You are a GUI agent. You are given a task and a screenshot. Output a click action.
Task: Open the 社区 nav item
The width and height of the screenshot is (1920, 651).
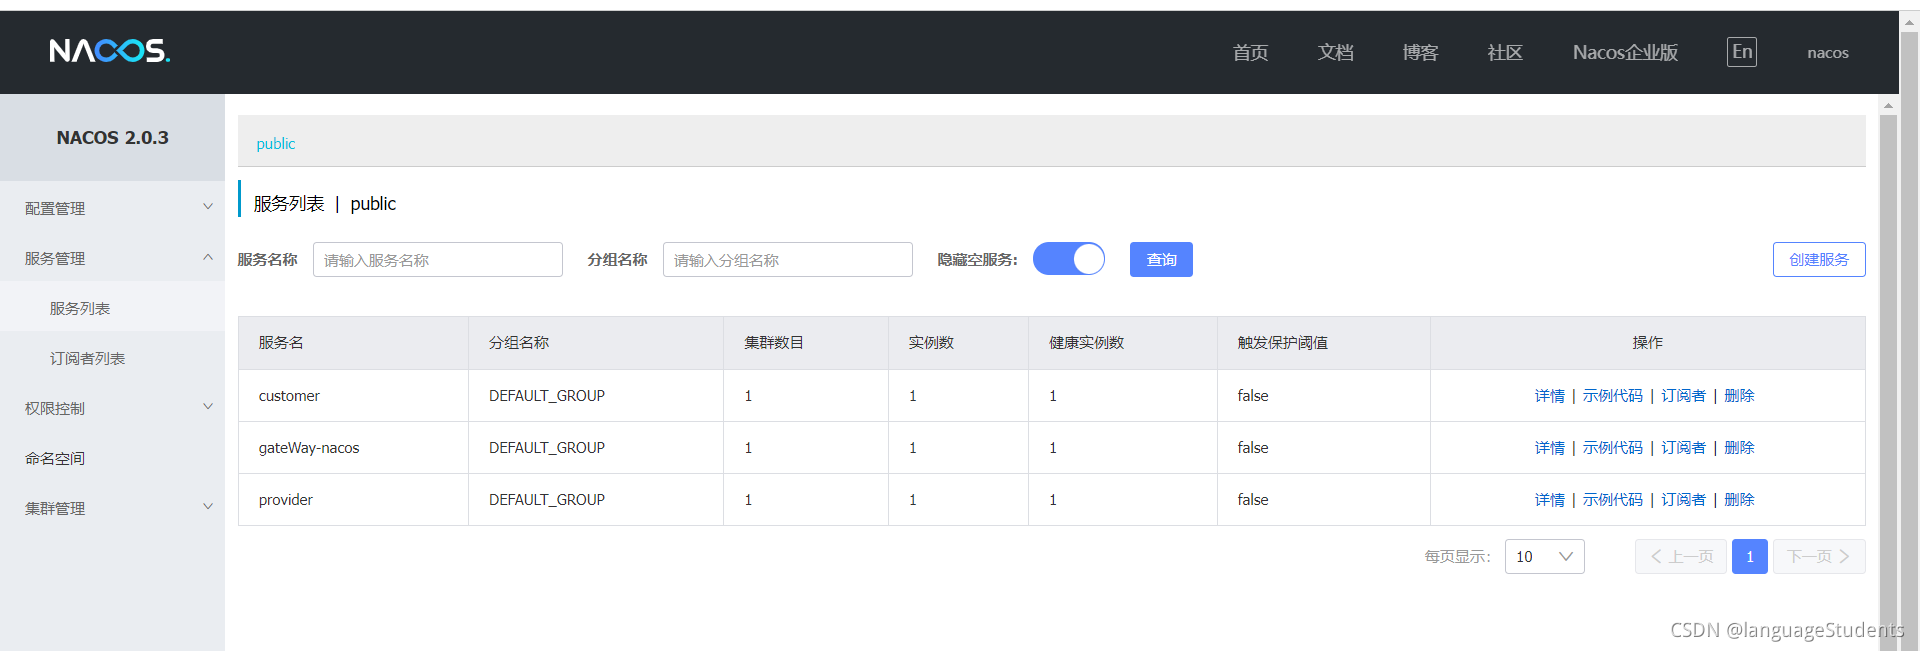(1505, 53)
